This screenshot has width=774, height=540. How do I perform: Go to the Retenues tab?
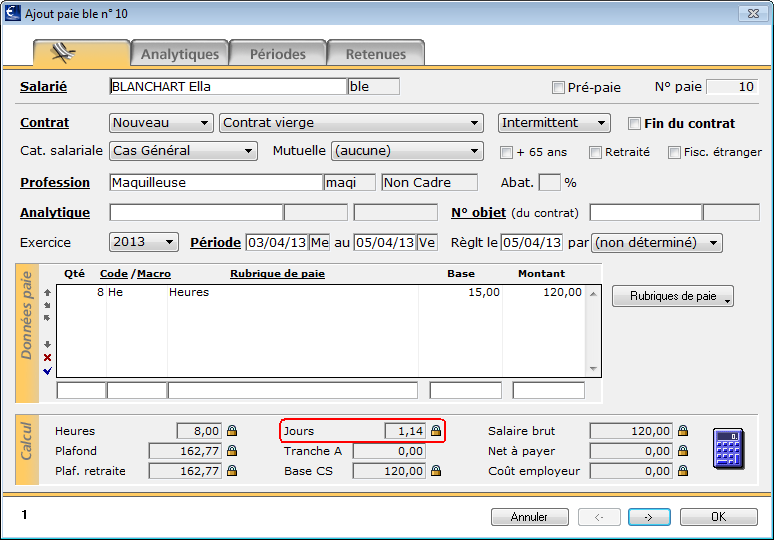[376, 53]
